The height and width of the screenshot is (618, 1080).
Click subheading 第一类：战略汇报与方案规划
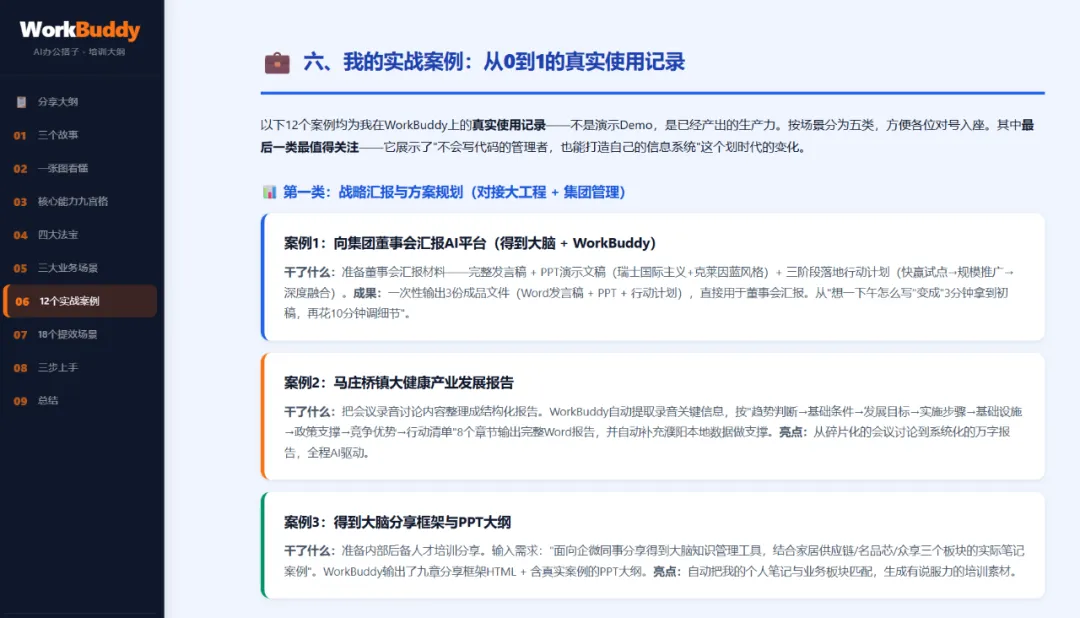pyautogui.click(x=454, y=192)
